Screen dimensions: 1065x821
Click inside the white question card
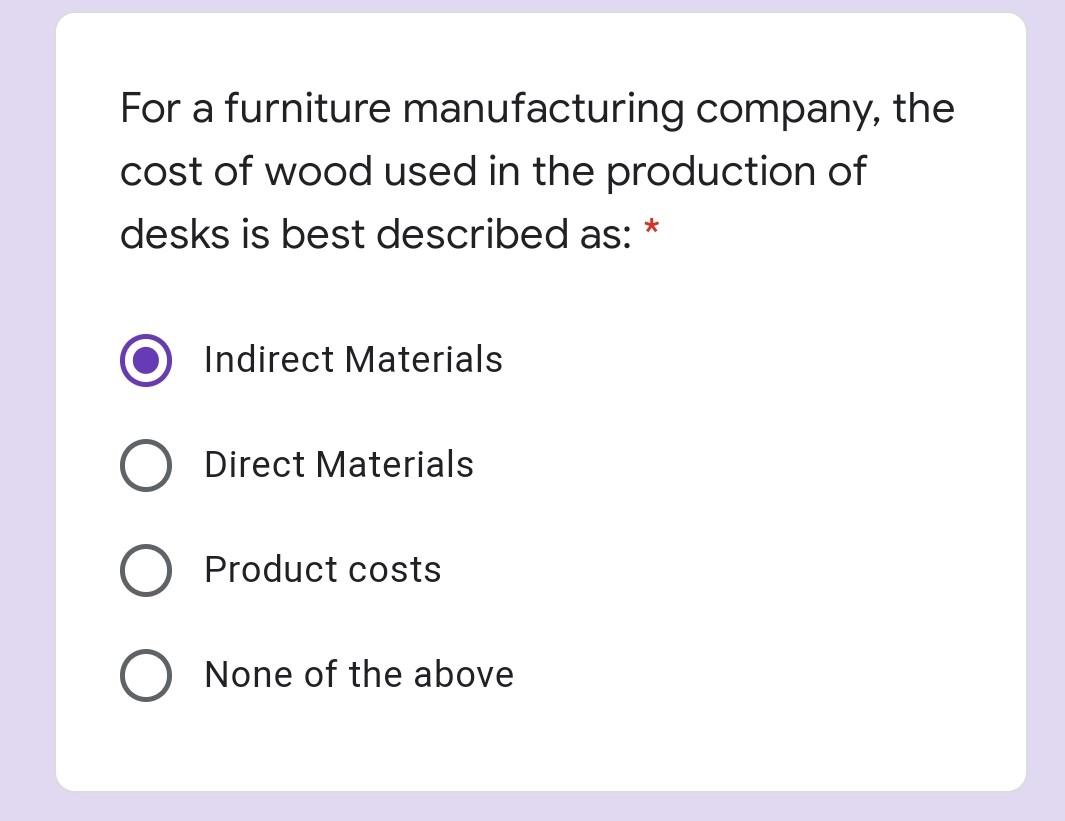(x=700, y=740)
